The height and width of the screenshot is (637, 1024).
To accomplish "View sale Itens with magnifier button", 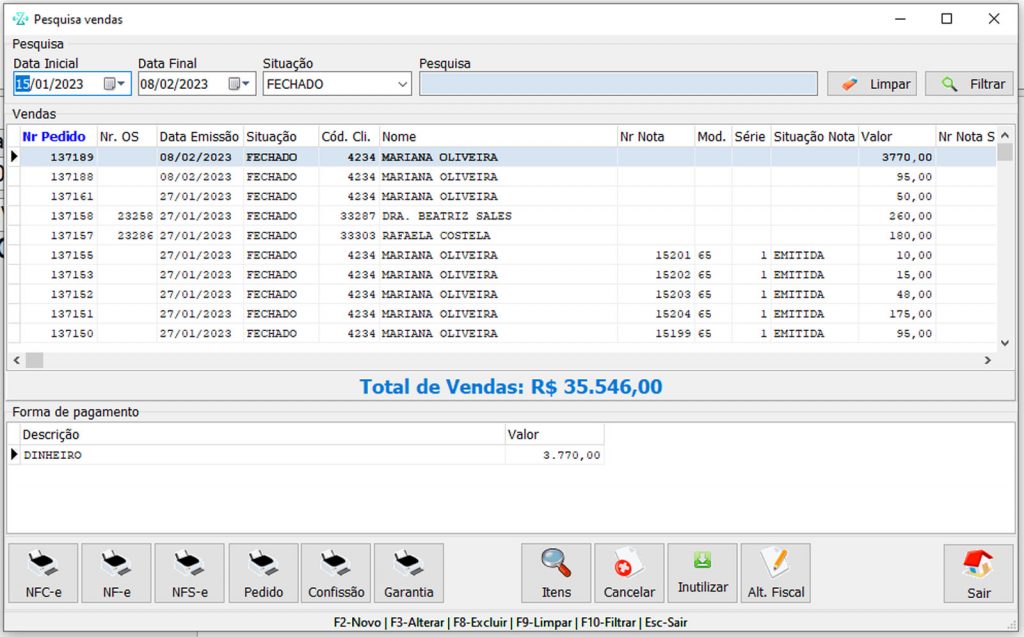I will point(556,574).
